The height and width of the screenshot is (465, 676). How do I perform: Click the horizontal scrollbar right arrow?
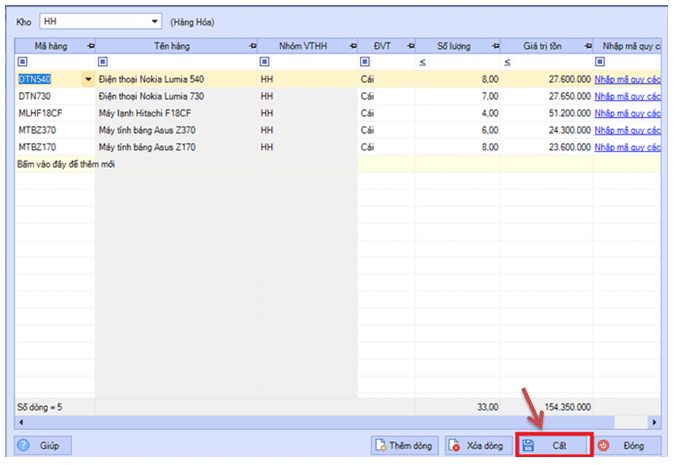pos(654,423)
